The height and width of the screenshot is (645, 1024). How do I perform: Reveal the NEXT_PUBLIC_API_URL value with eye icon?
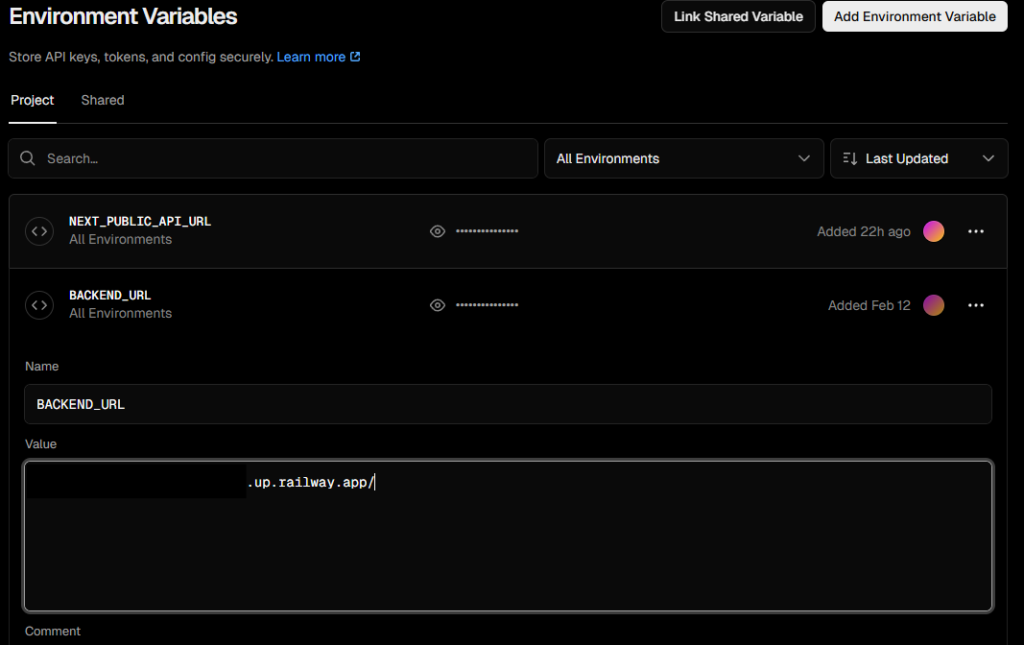[437, 231]
